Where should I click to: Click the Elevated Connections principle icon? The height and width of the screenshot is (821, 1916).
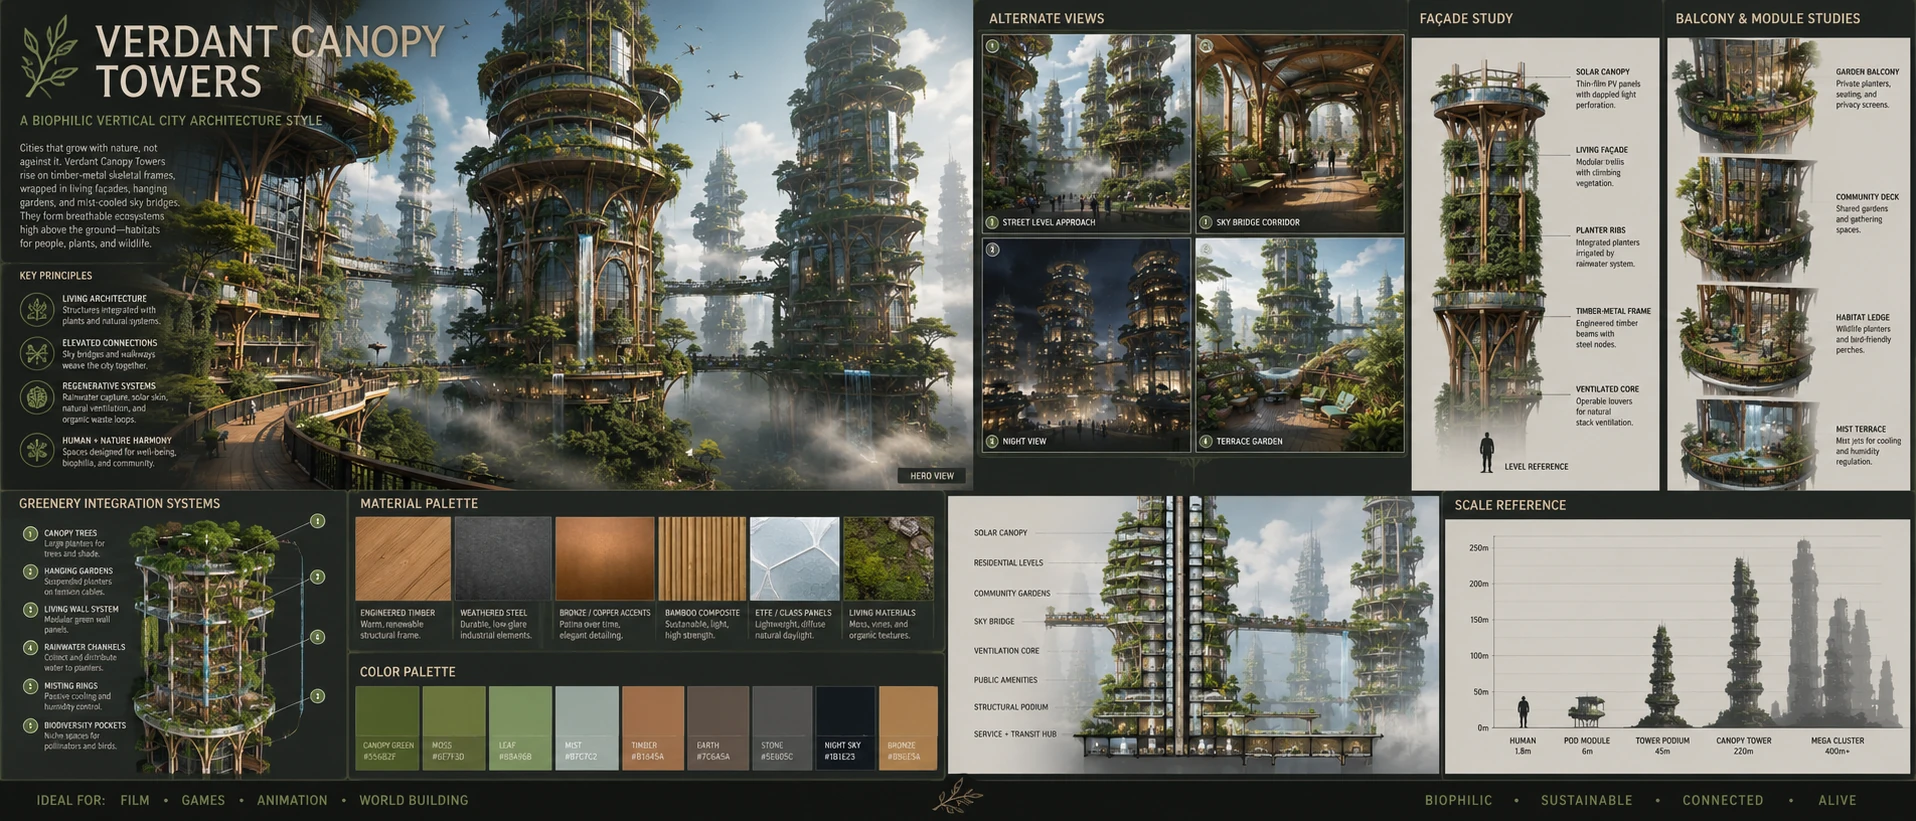pos(37,354)
